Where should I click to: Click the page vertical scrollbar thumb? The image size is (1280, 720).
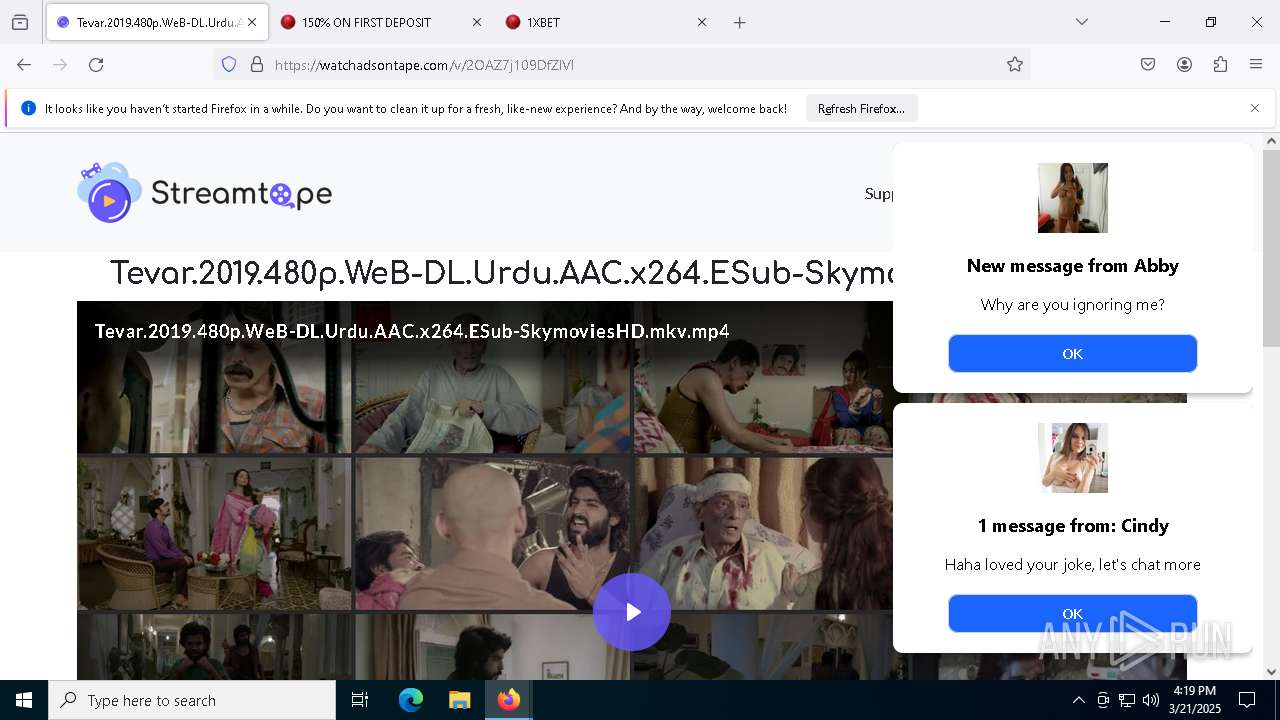(1271, 248)
